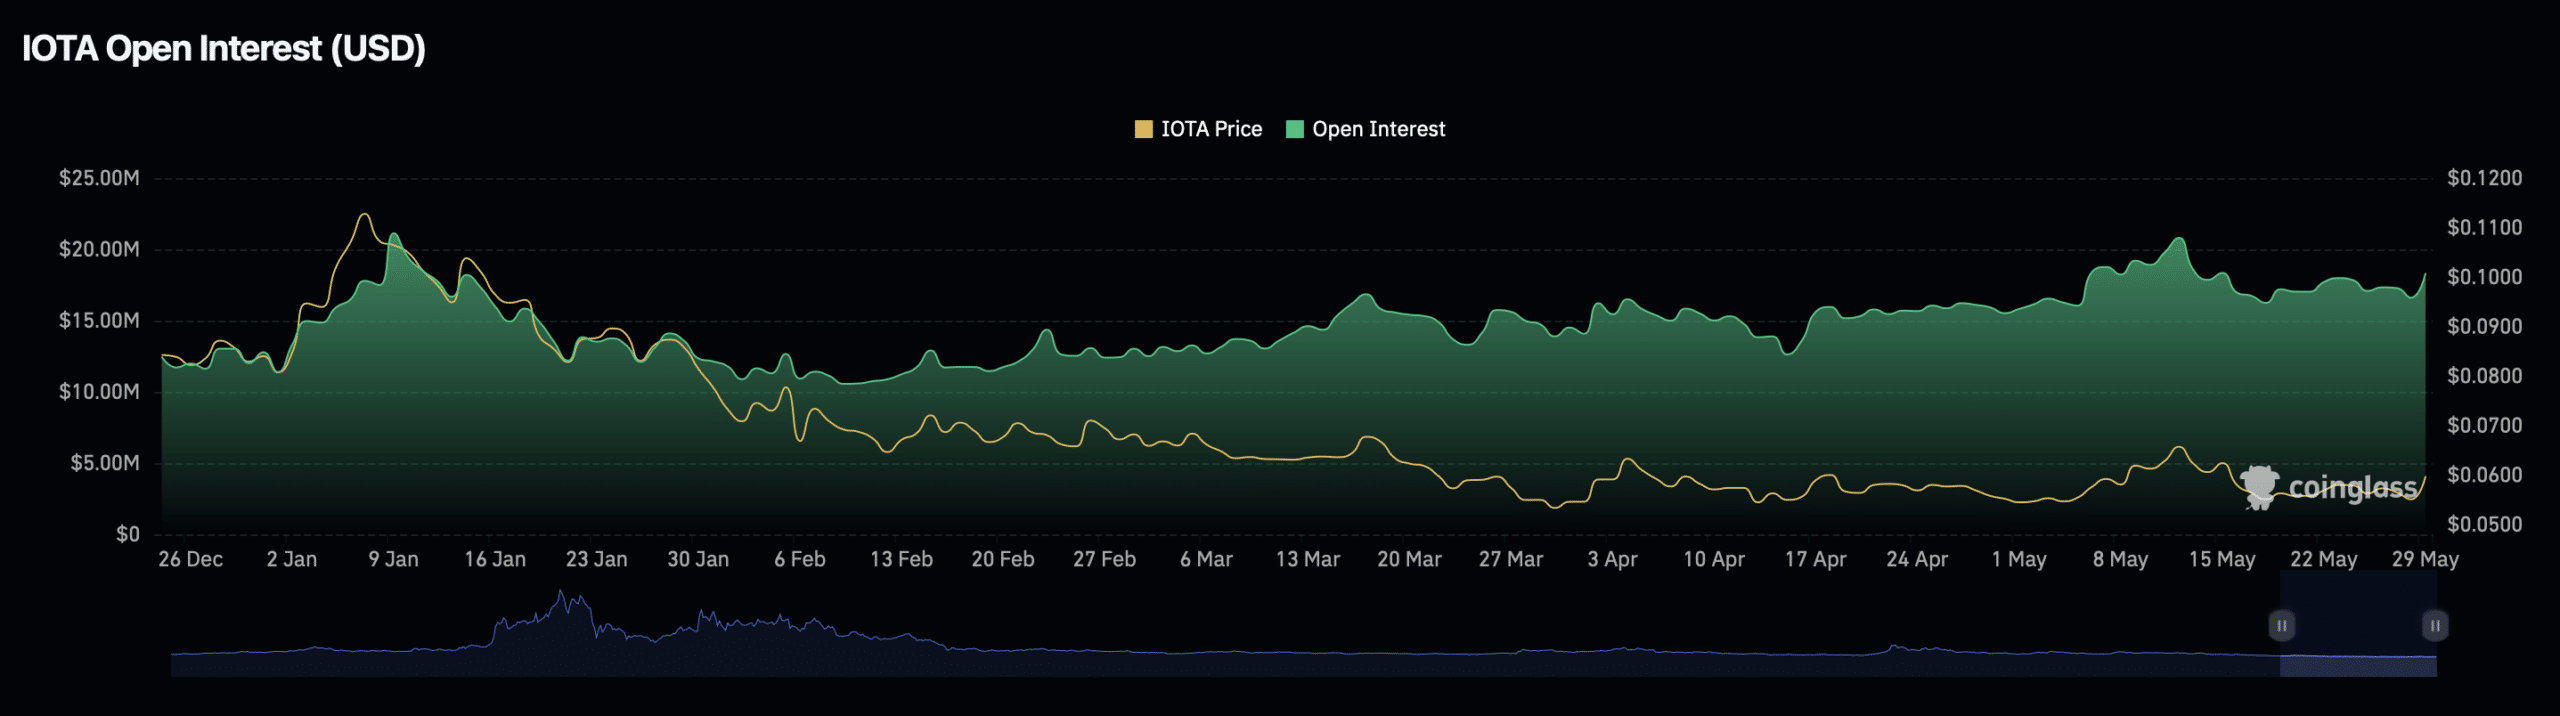The height and width of the screenshot is (716, 2560).
Task: Click the 1 May date label
Action: click(x=2019, y=559)
